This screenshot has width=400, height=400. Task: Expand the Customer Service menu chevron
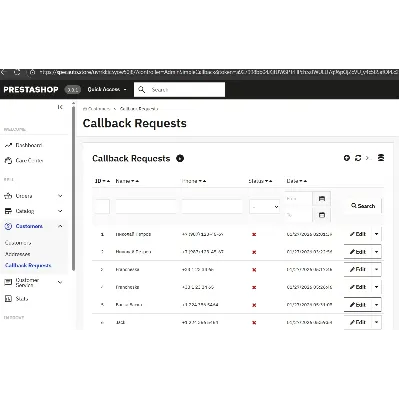60,282
